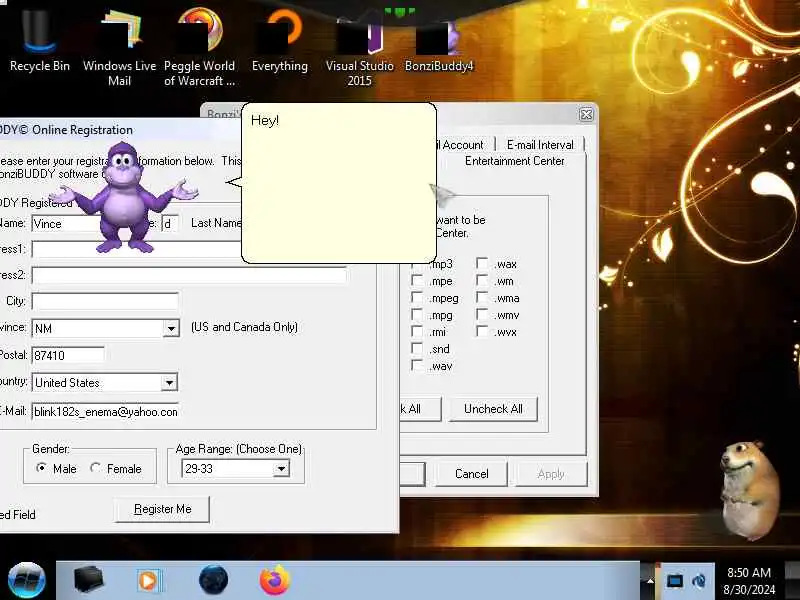The image size is (800, 600).
Task: Click the blue swirl tray icon
Action: tap(699, 581)
